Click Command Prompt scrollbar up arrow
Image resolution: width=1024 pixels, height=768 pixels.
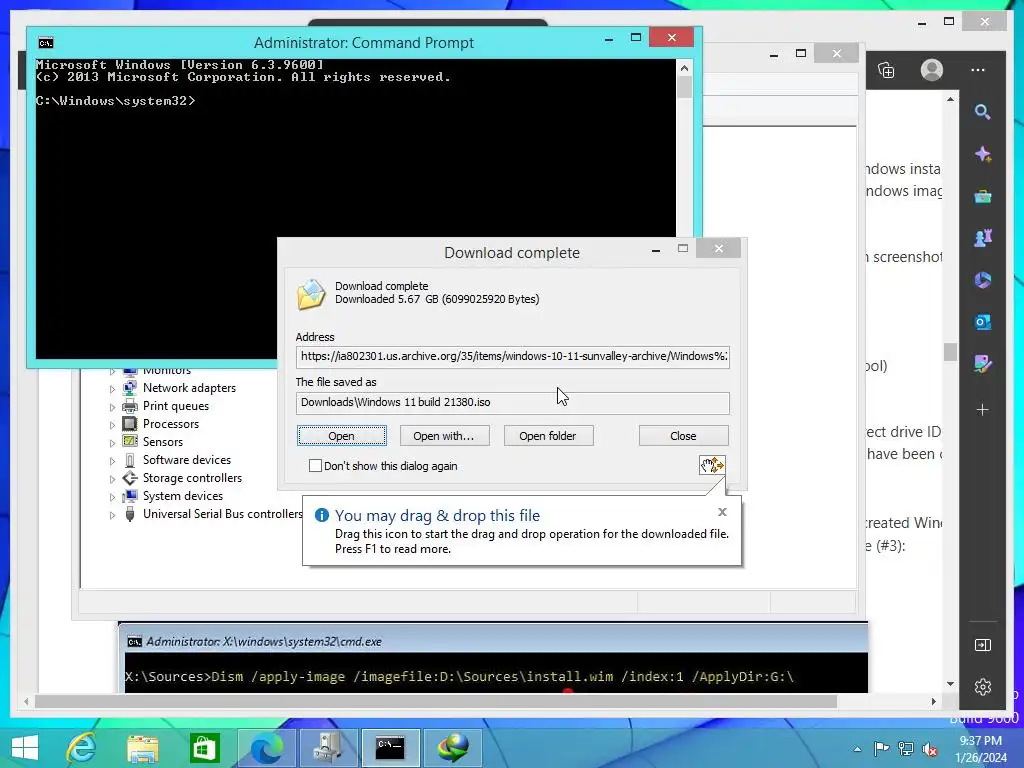684,68
